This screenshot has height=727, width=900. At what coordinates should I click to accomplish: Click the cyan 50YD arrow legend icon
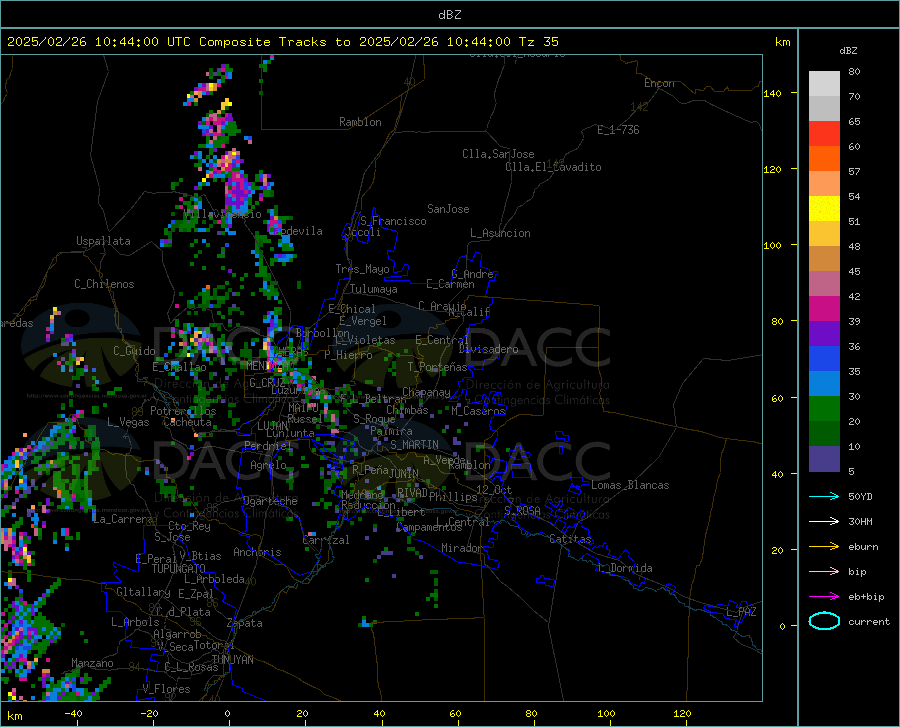tap(824, 496)
